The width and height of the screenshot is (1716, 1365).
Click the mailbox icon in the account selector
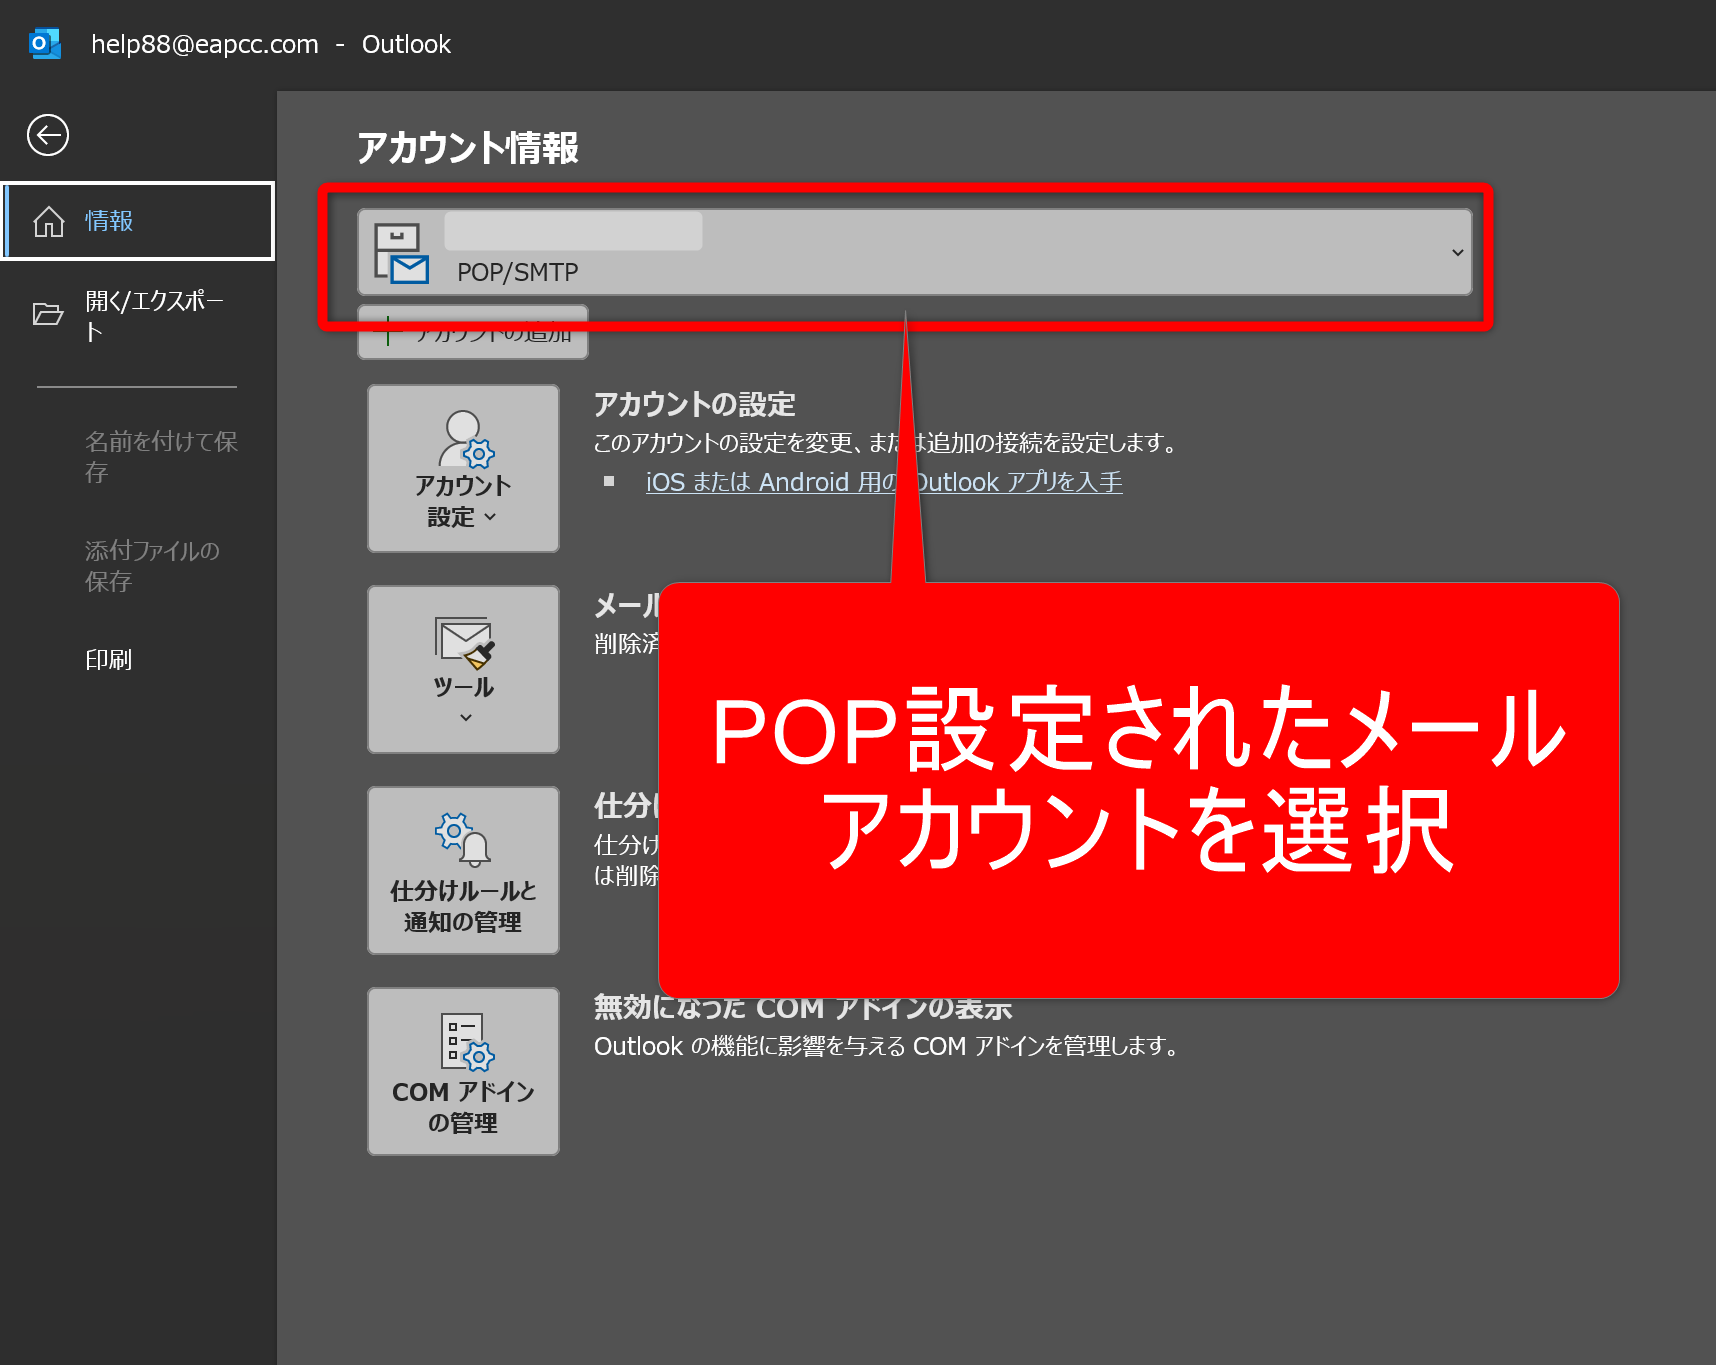401,253
